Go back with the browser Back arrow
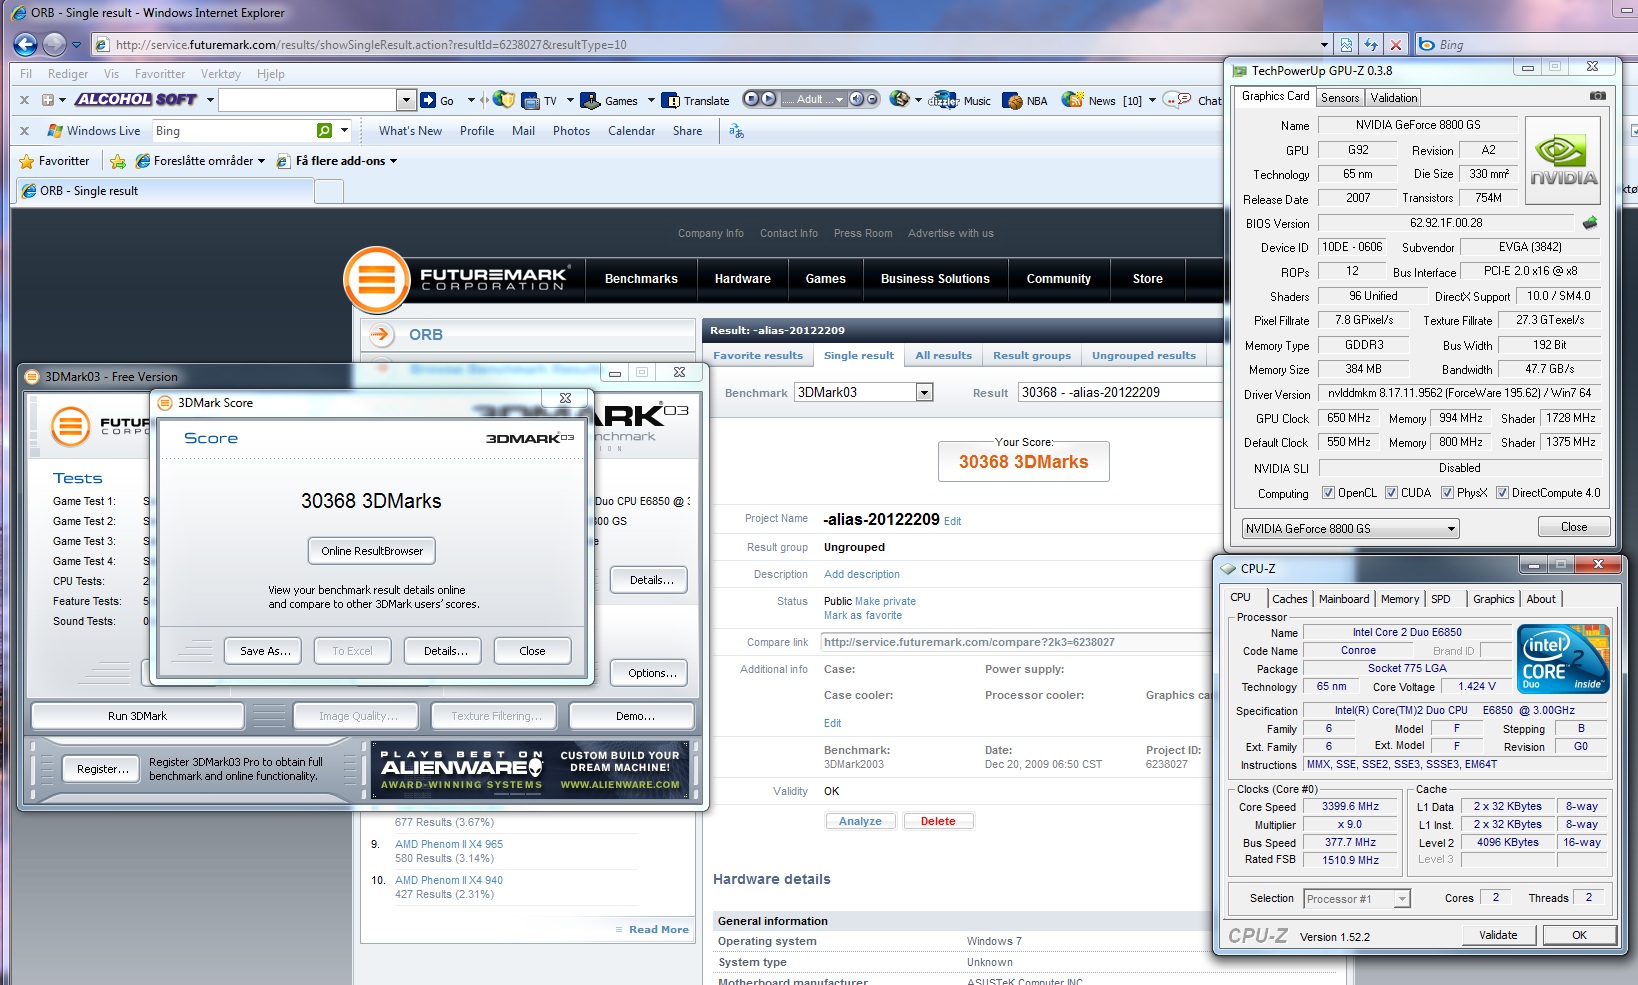Screen dimensions: 1638x985 coord(26,44)
